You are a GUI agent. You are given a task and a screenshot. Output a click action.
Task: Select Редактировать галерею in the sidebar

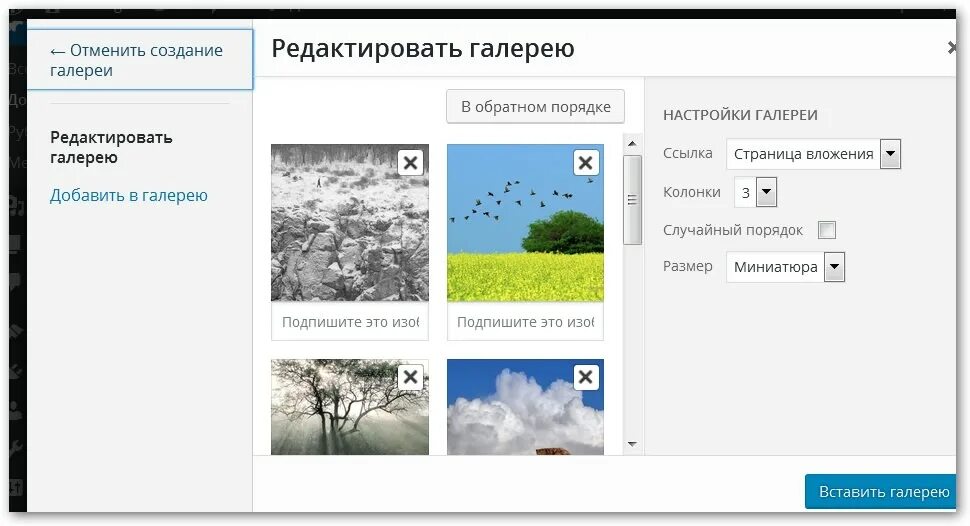coord(111,147)
